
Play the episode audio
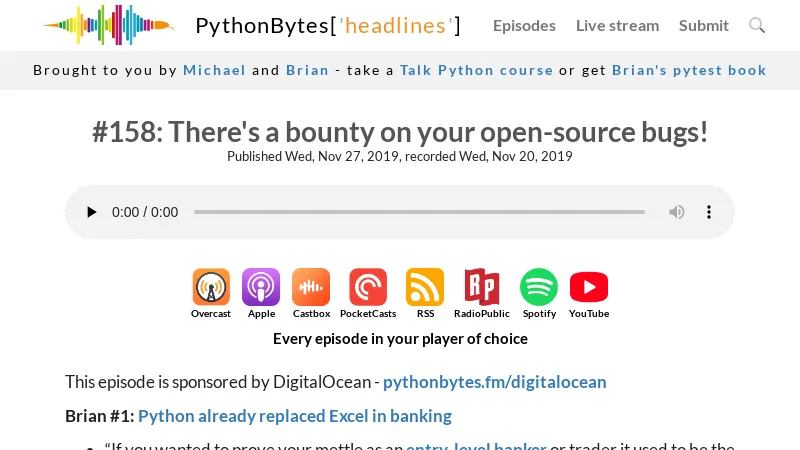point(92,212)
